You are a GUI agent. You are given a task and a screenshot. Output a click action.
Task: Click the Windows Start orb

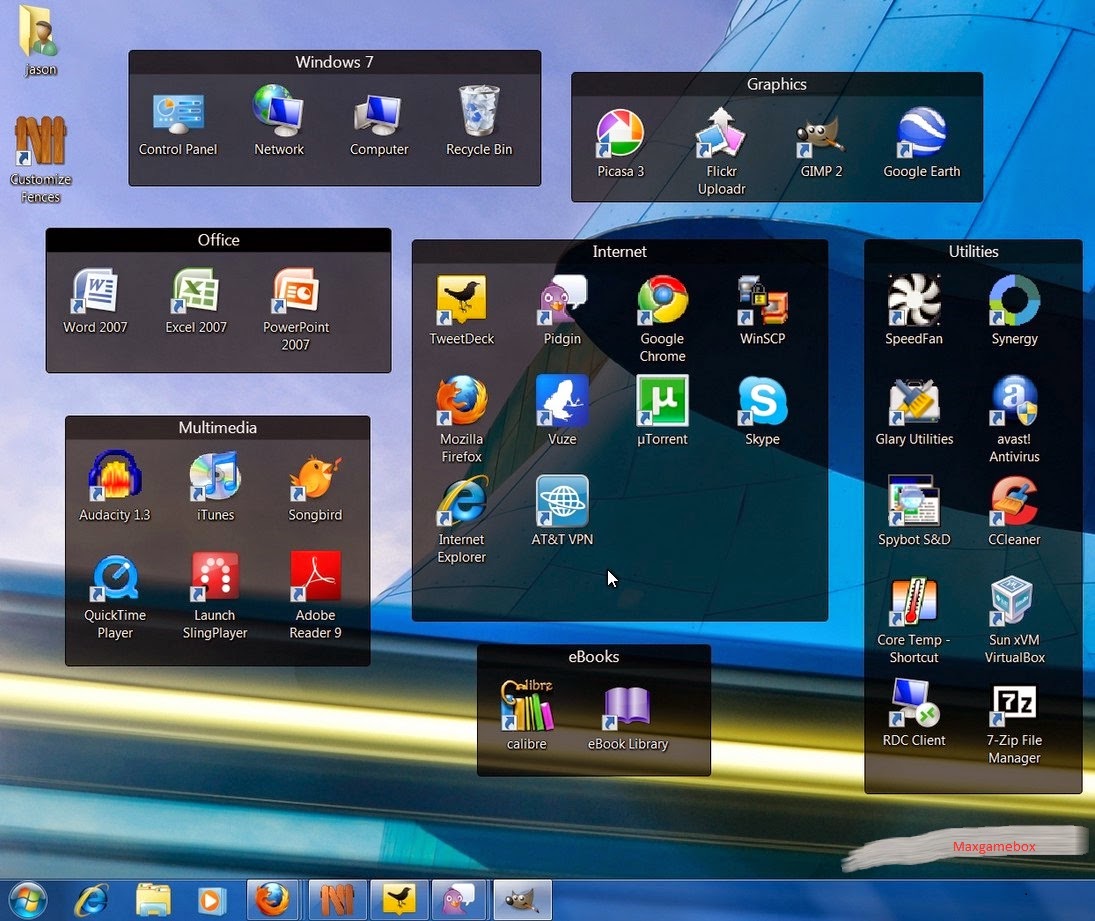28,901
